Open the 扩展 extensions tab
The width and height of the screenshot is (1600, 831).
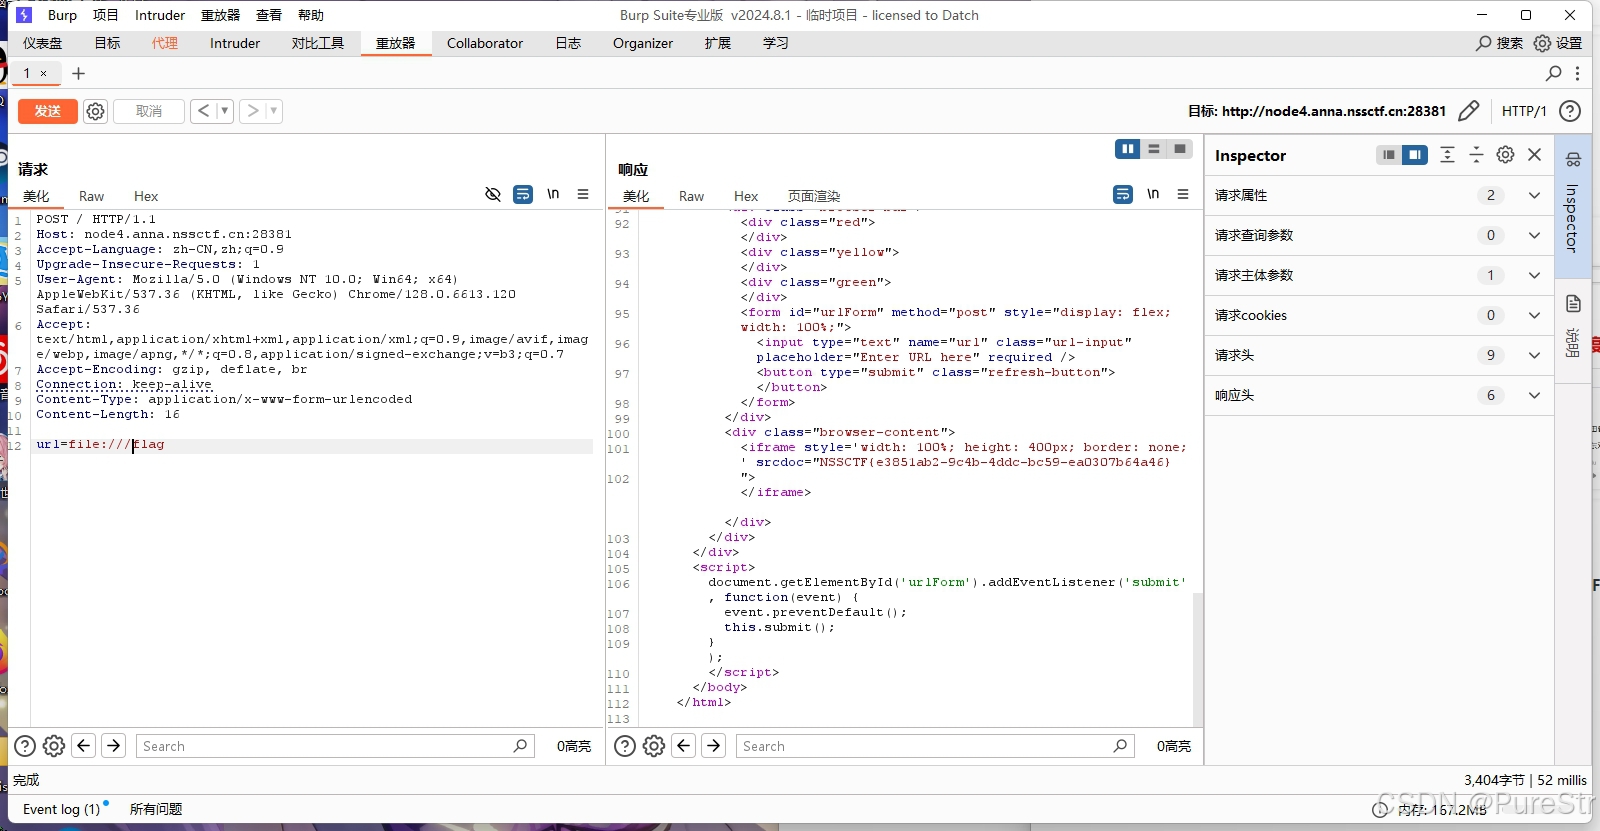(x=718, y=43)
